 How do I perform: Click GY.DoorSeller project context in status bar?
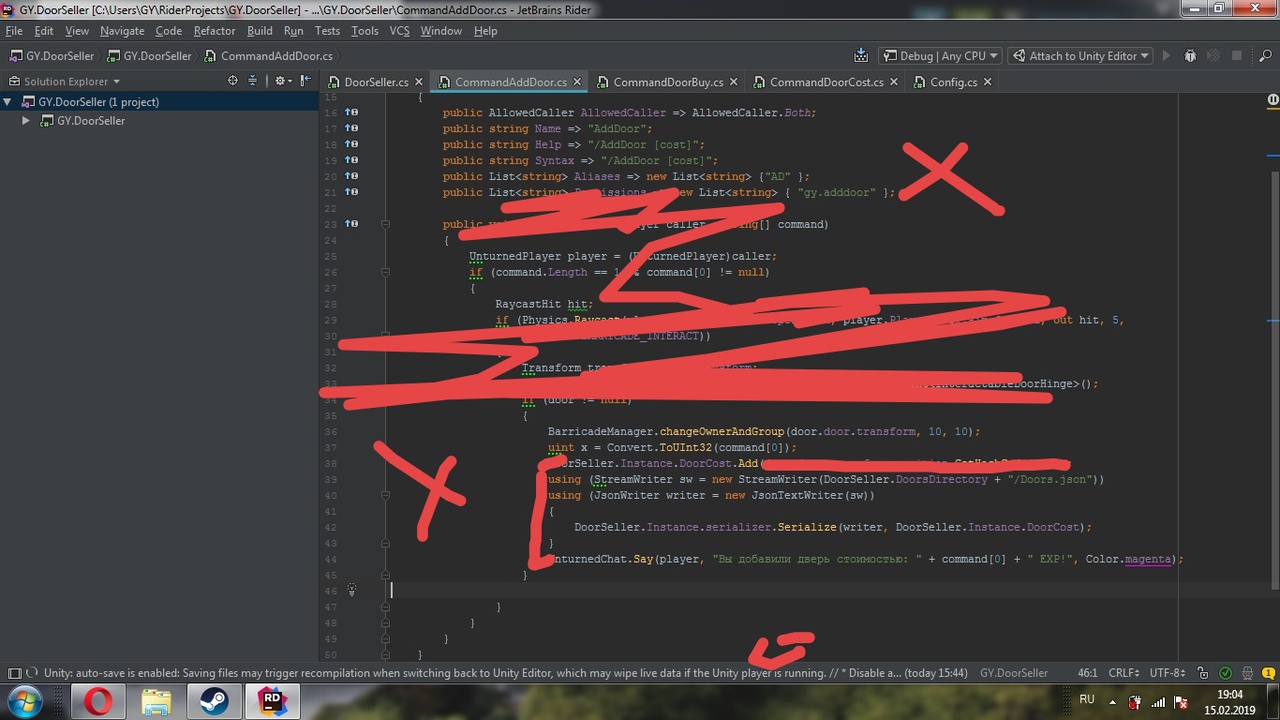[x=1014, y=674]
